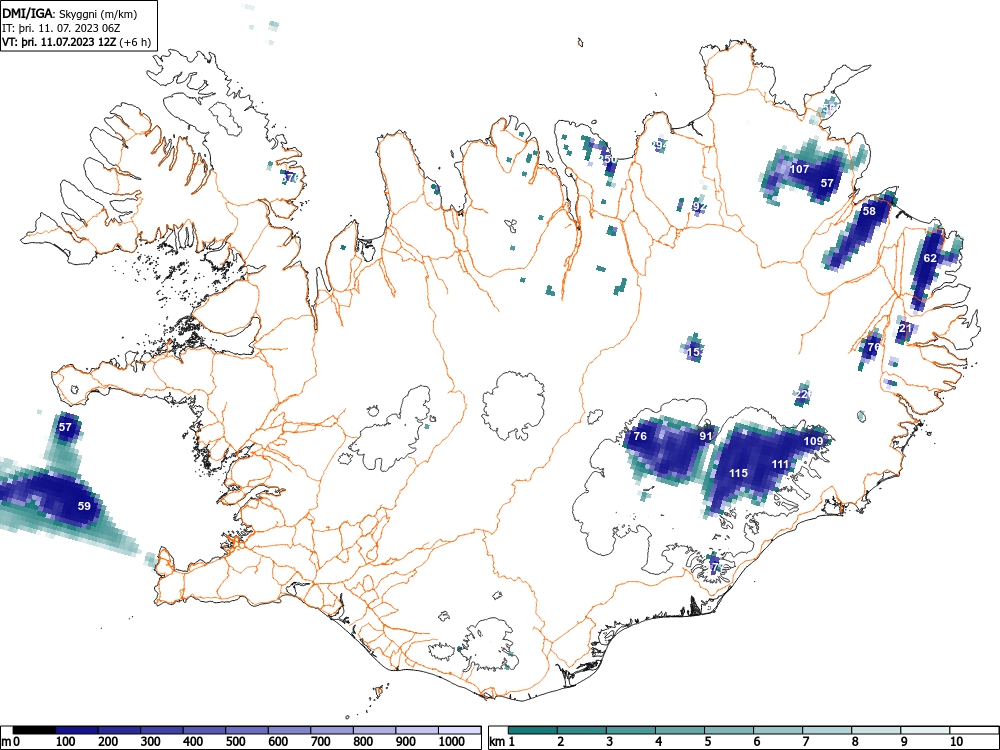The width and height of the screenshot is (1000, 750).
Task: Choose the 6–7 km light teal swatch
Action: point(778,730)
